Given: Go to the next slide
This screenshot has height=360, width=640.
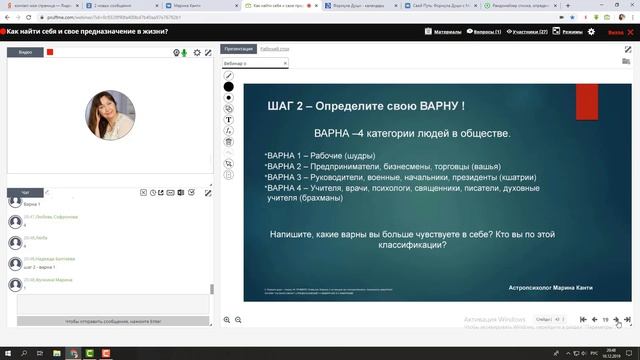Looking at the screenshot, I should tap(616, 320).
